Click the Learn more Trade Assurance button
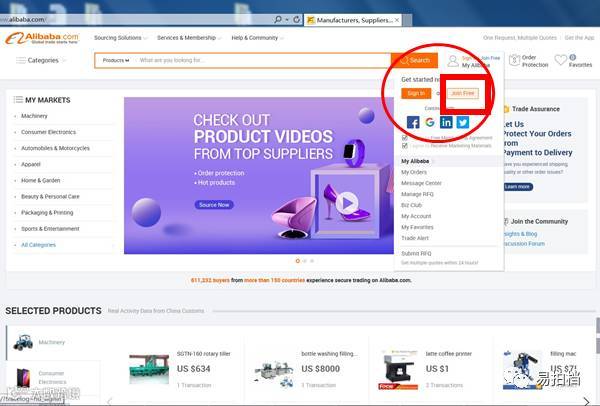The image size is (600, 406). 517,187
